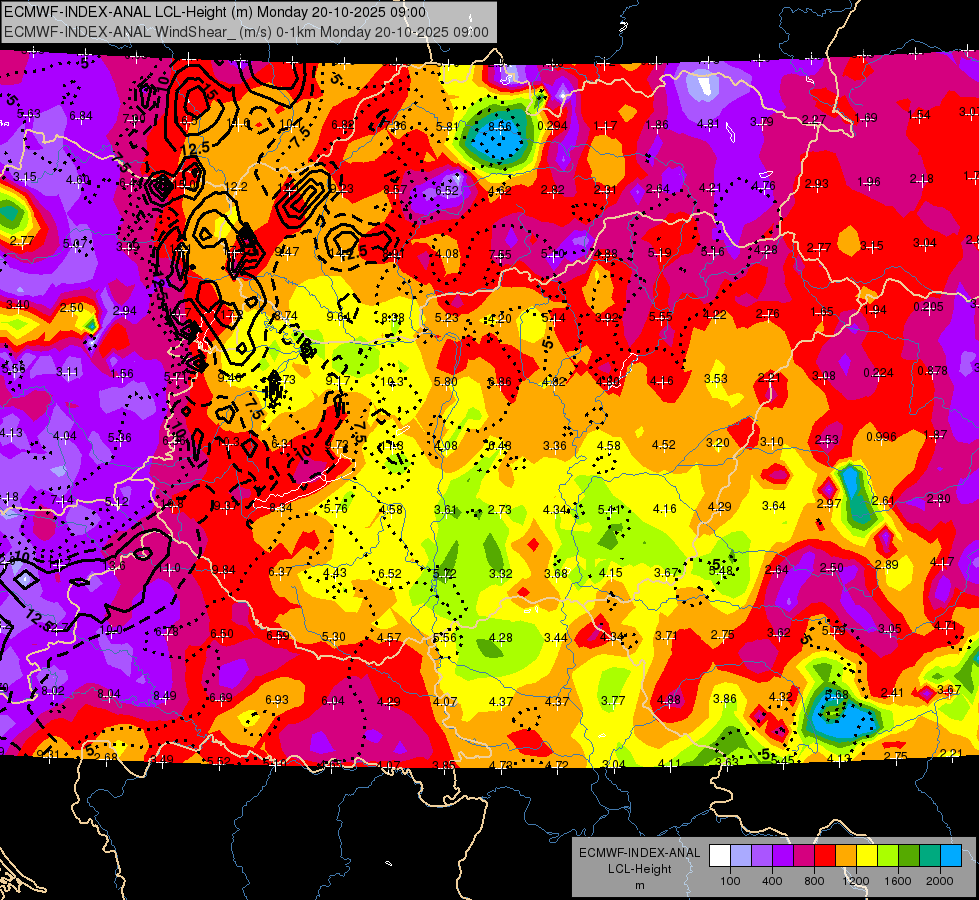Click the wind shear value 3.20
The image size is (979, 900).
click(717, 443)
